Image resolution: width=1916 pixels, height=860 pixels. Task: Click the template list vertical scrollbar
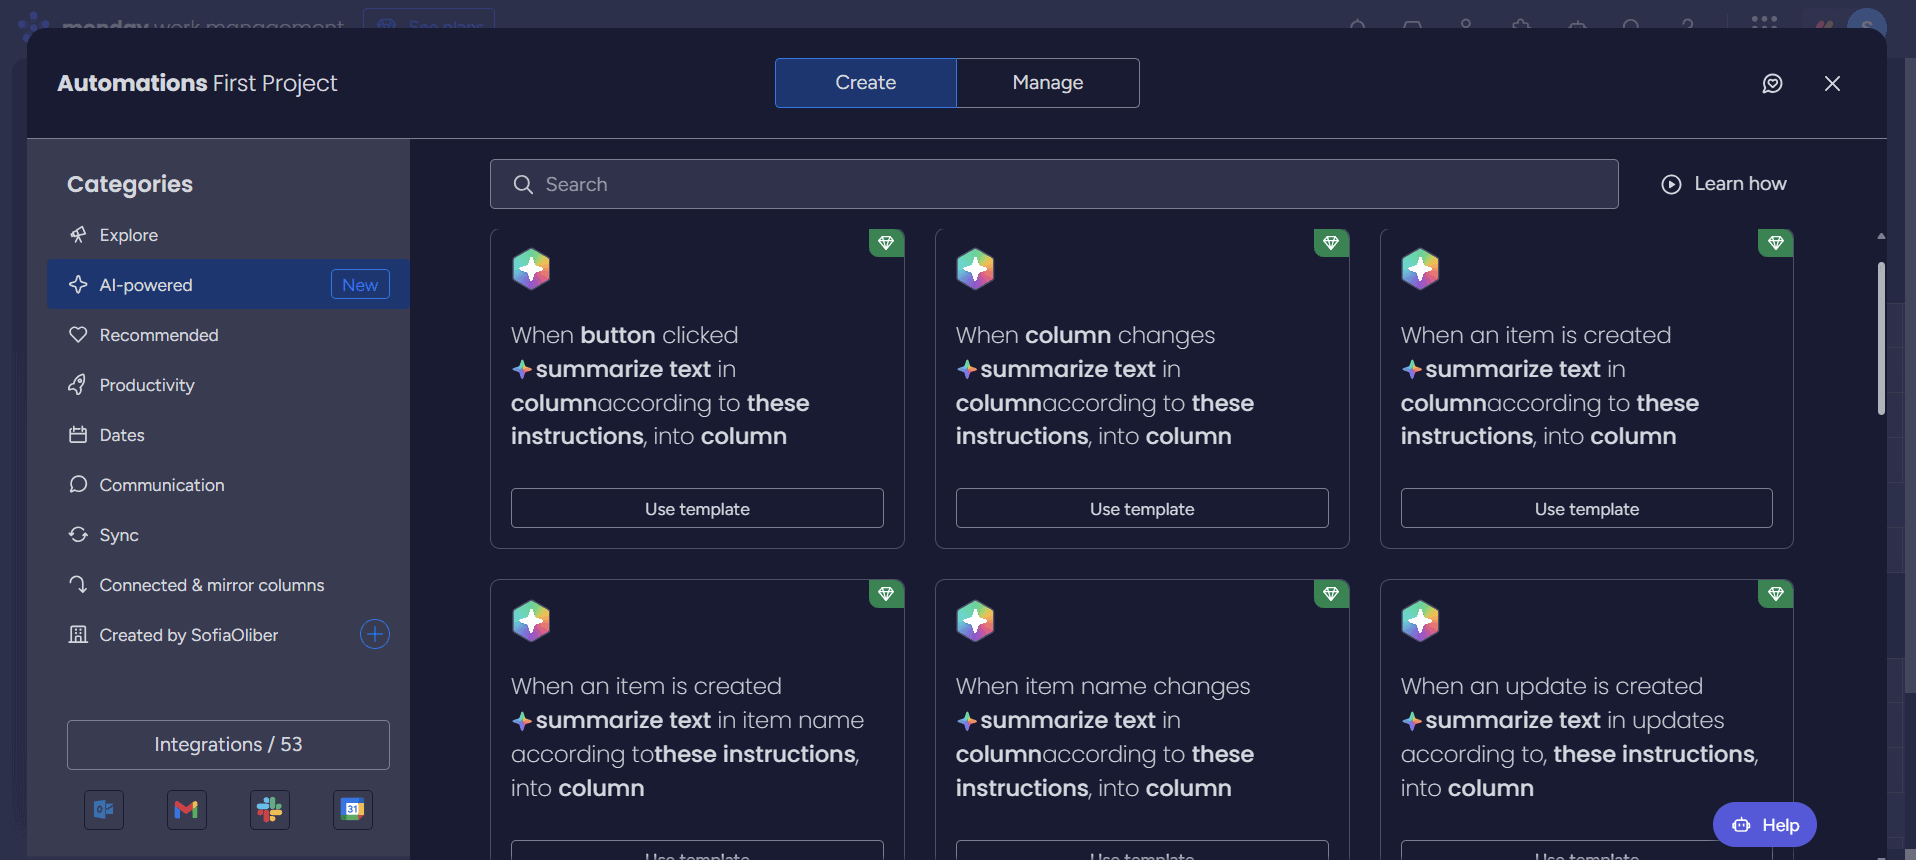click(1880, 338)
